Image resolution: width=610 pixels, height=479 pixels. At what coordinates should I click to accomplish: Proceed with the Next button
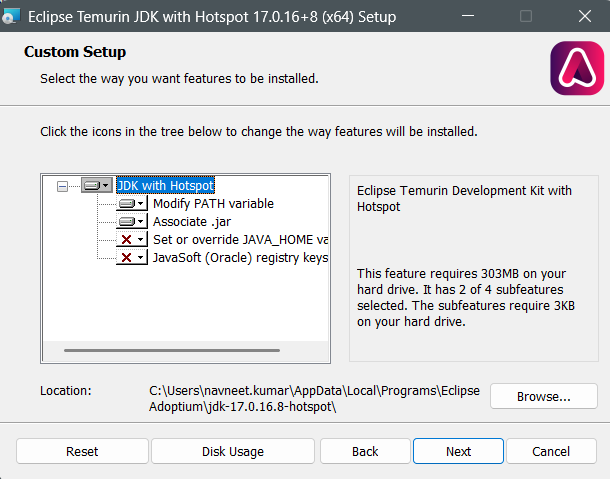click(x=458, y=451)
